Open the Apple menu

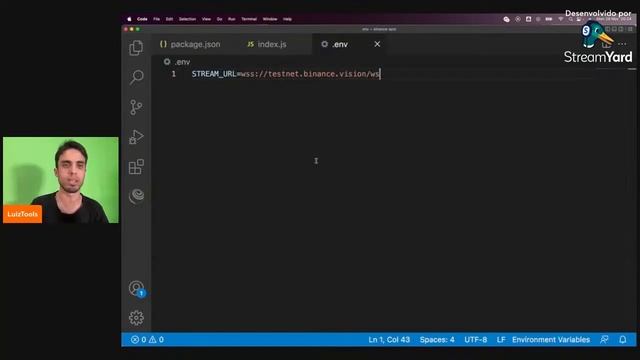click(129, 19)
